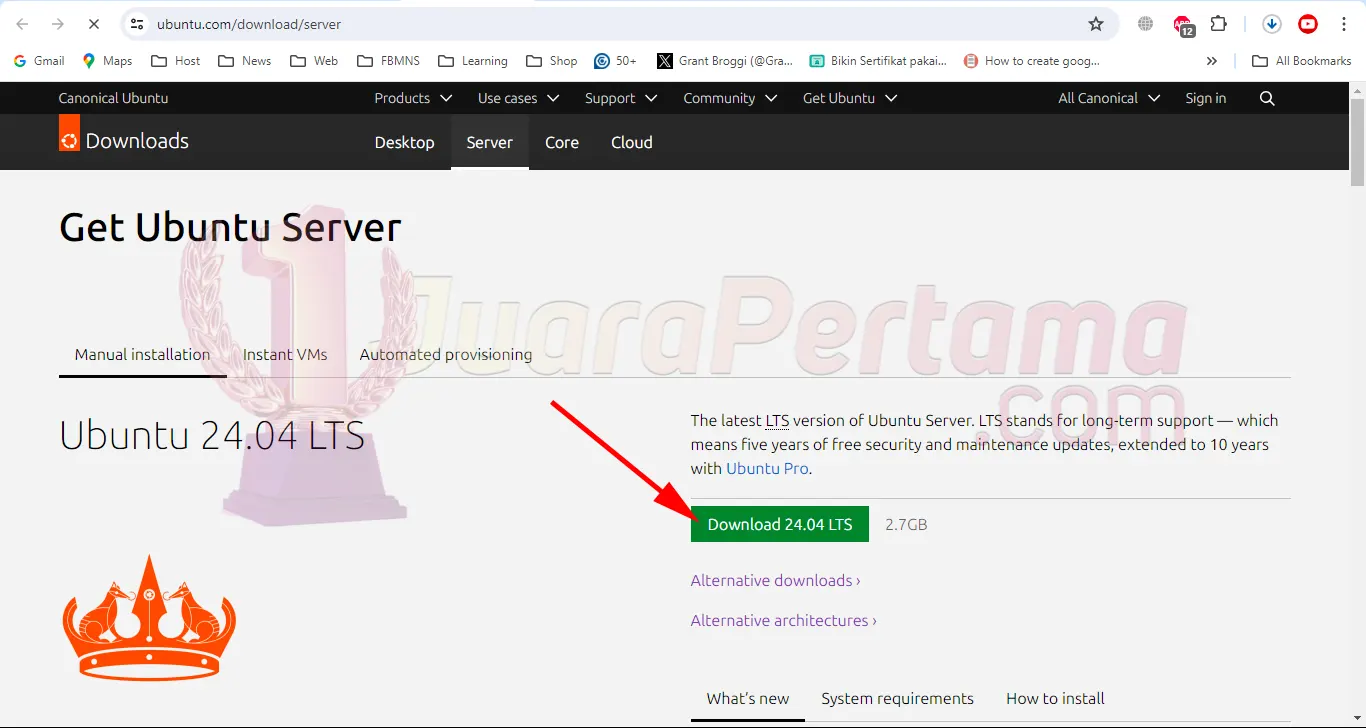Switch to the Instant VMs tab
This screenshot has width=1366, height=728.
pyautogui.click(x=285, y=354)
